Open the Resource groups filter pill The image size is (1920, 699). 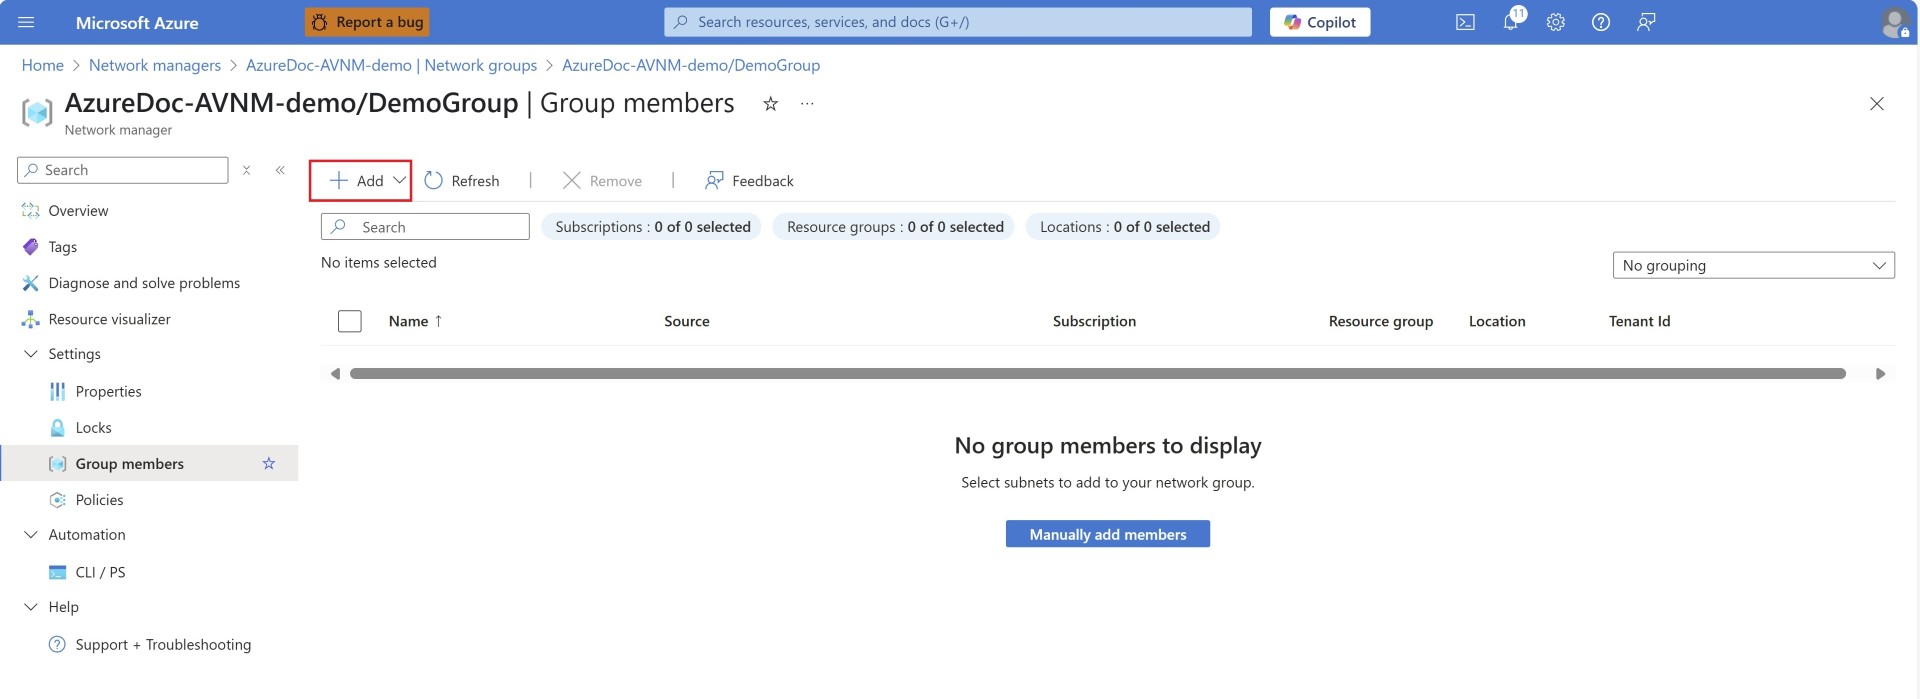[x=894, y=227]
